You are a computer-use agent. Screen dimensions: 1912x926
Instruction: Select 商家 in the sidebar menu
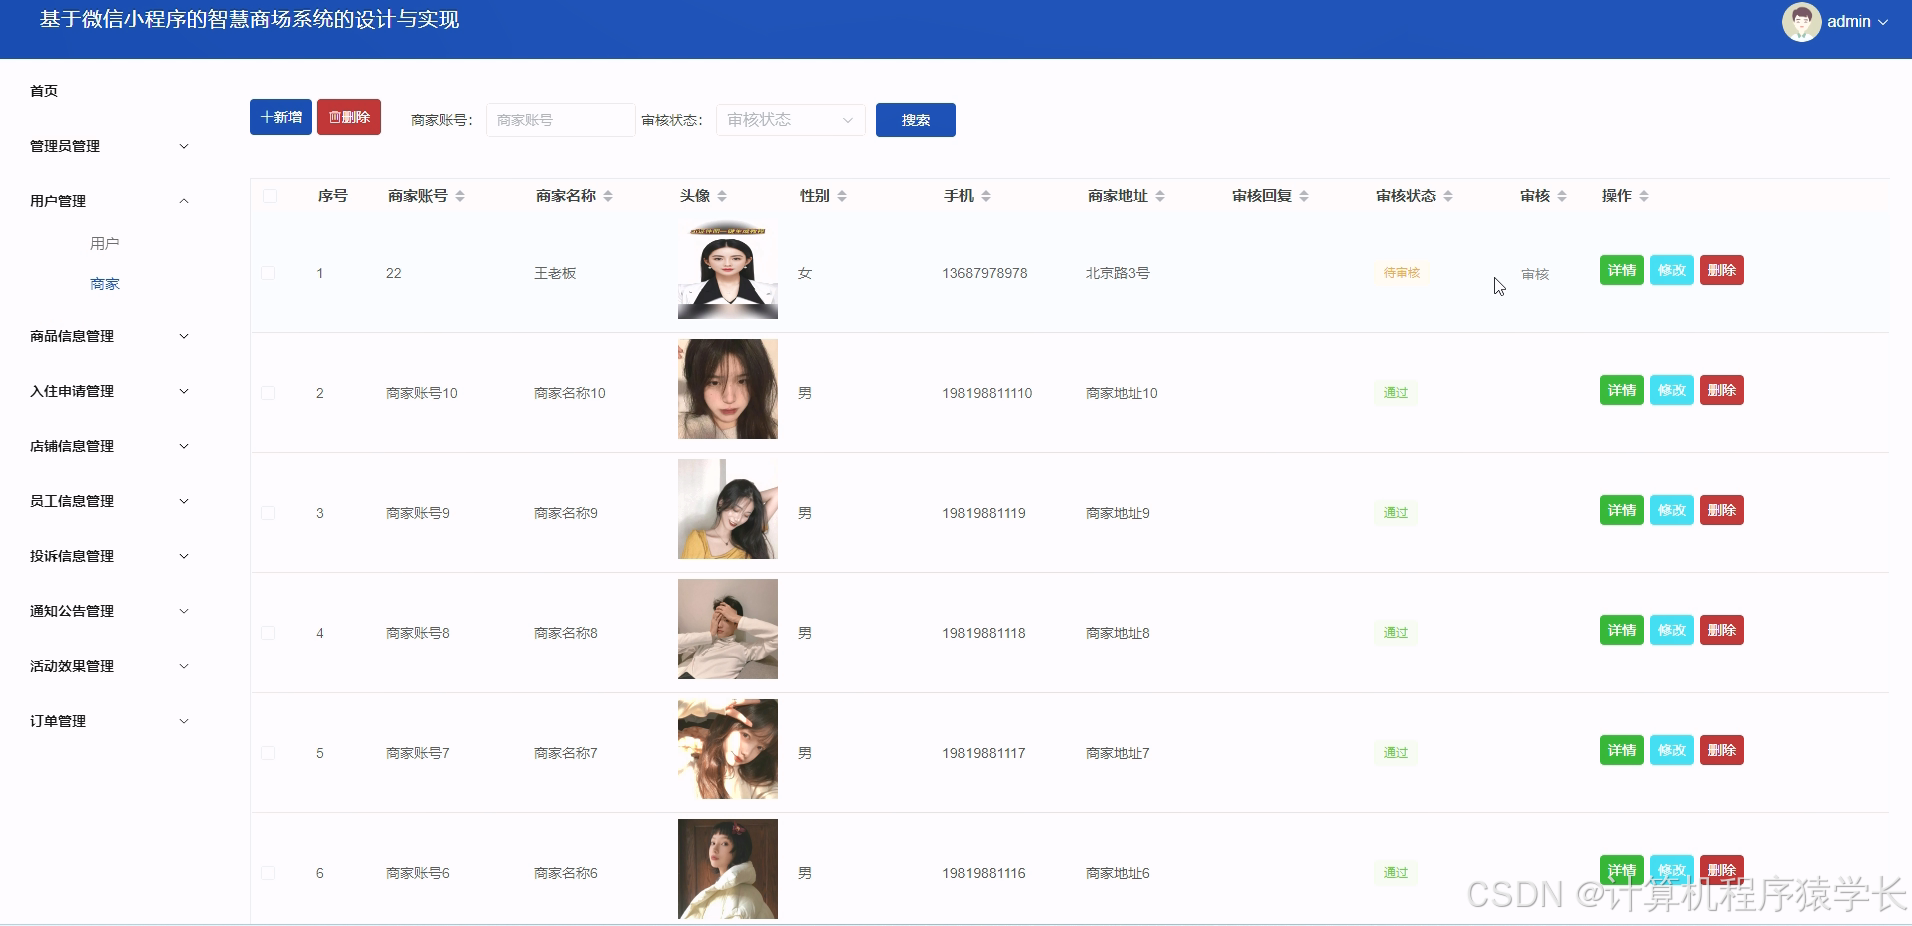tap(104, 284)
